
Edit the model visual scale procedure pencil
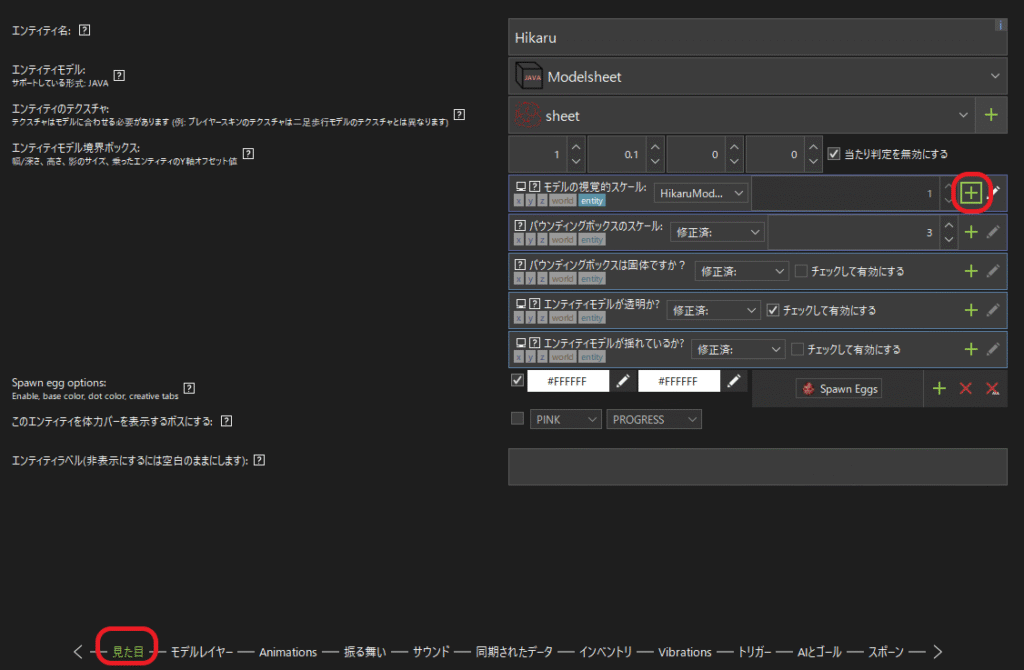point(992,193)
